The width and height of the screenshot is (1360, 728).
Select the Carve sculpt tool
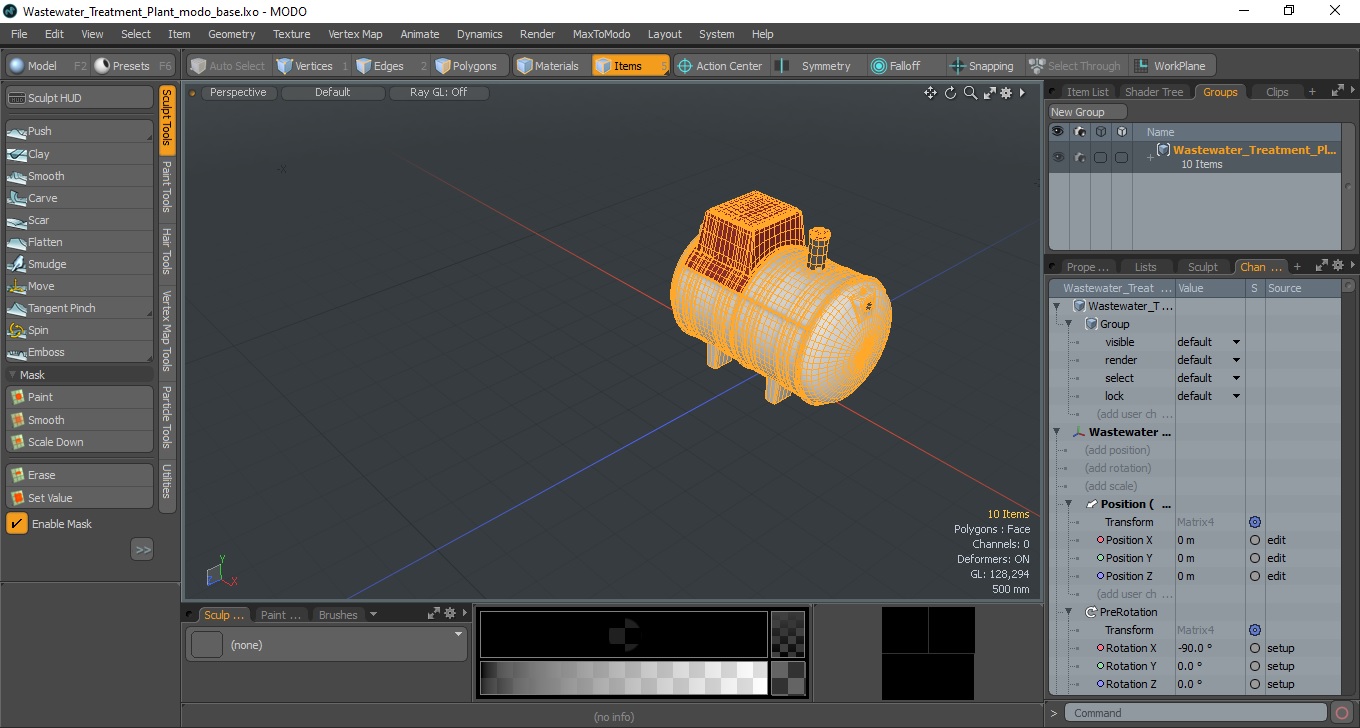coord(79,198)
